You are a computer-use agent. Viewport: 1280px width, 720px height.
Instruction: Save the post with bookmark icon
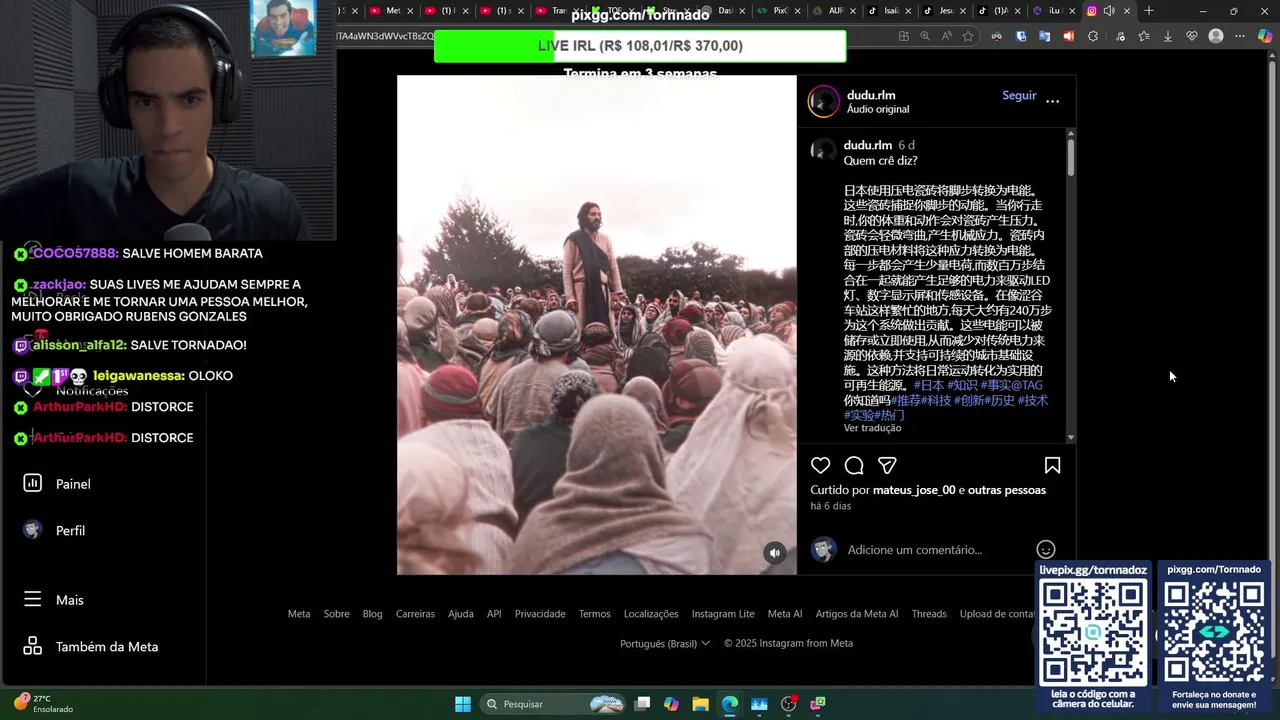1052,466
